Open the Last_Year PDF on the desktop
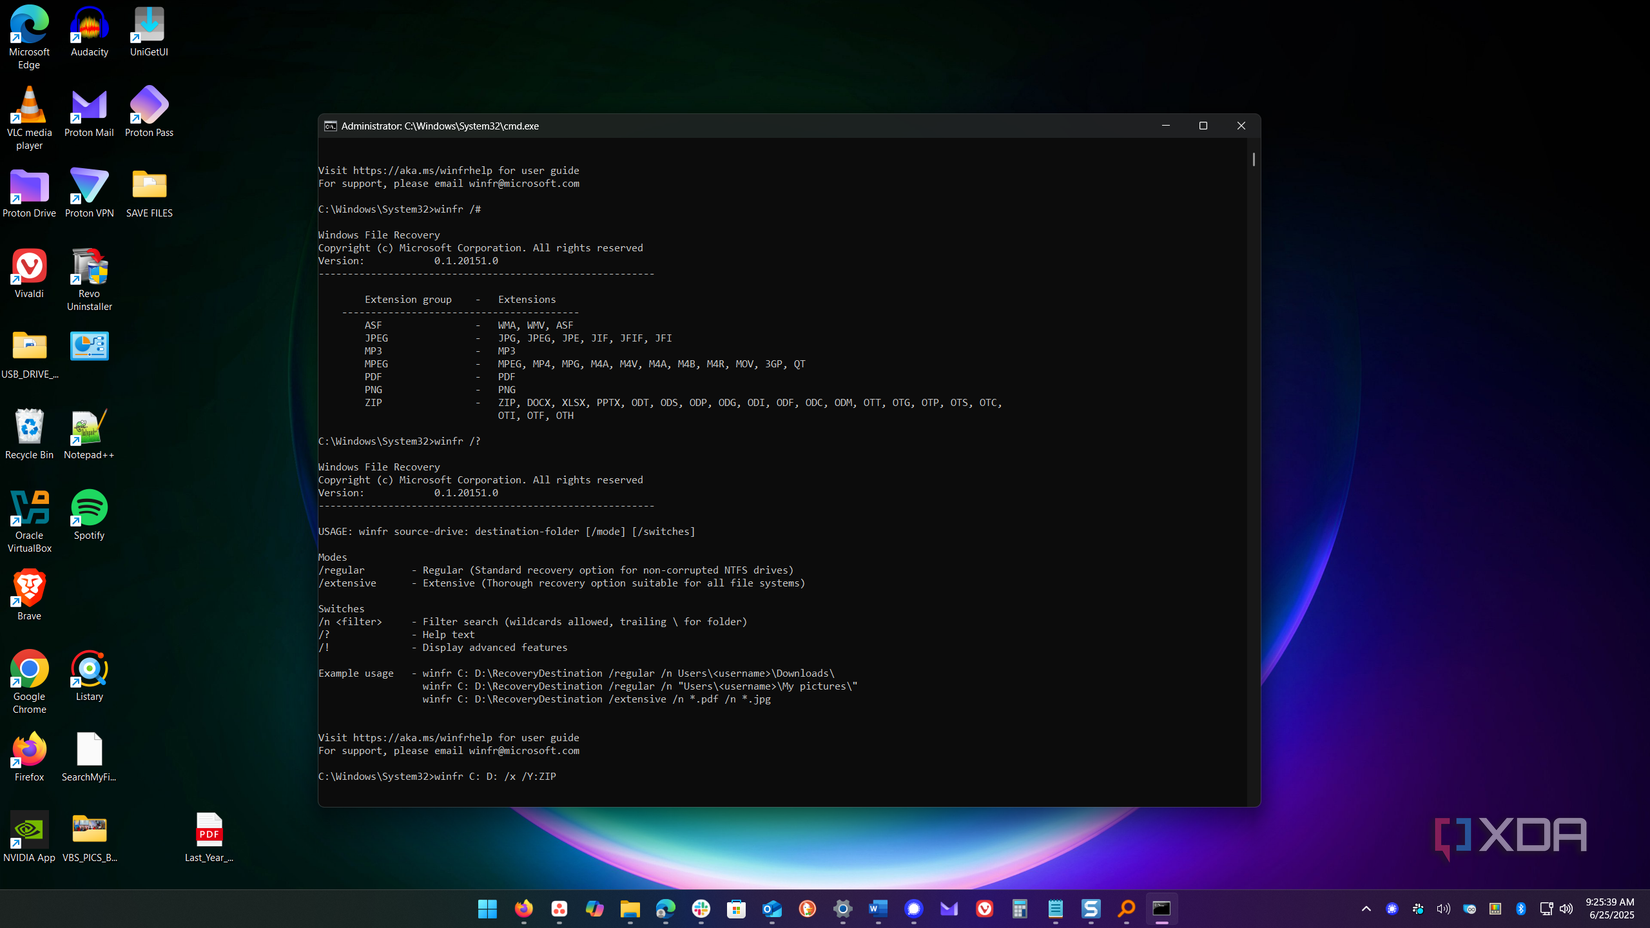 coord(209,829)
